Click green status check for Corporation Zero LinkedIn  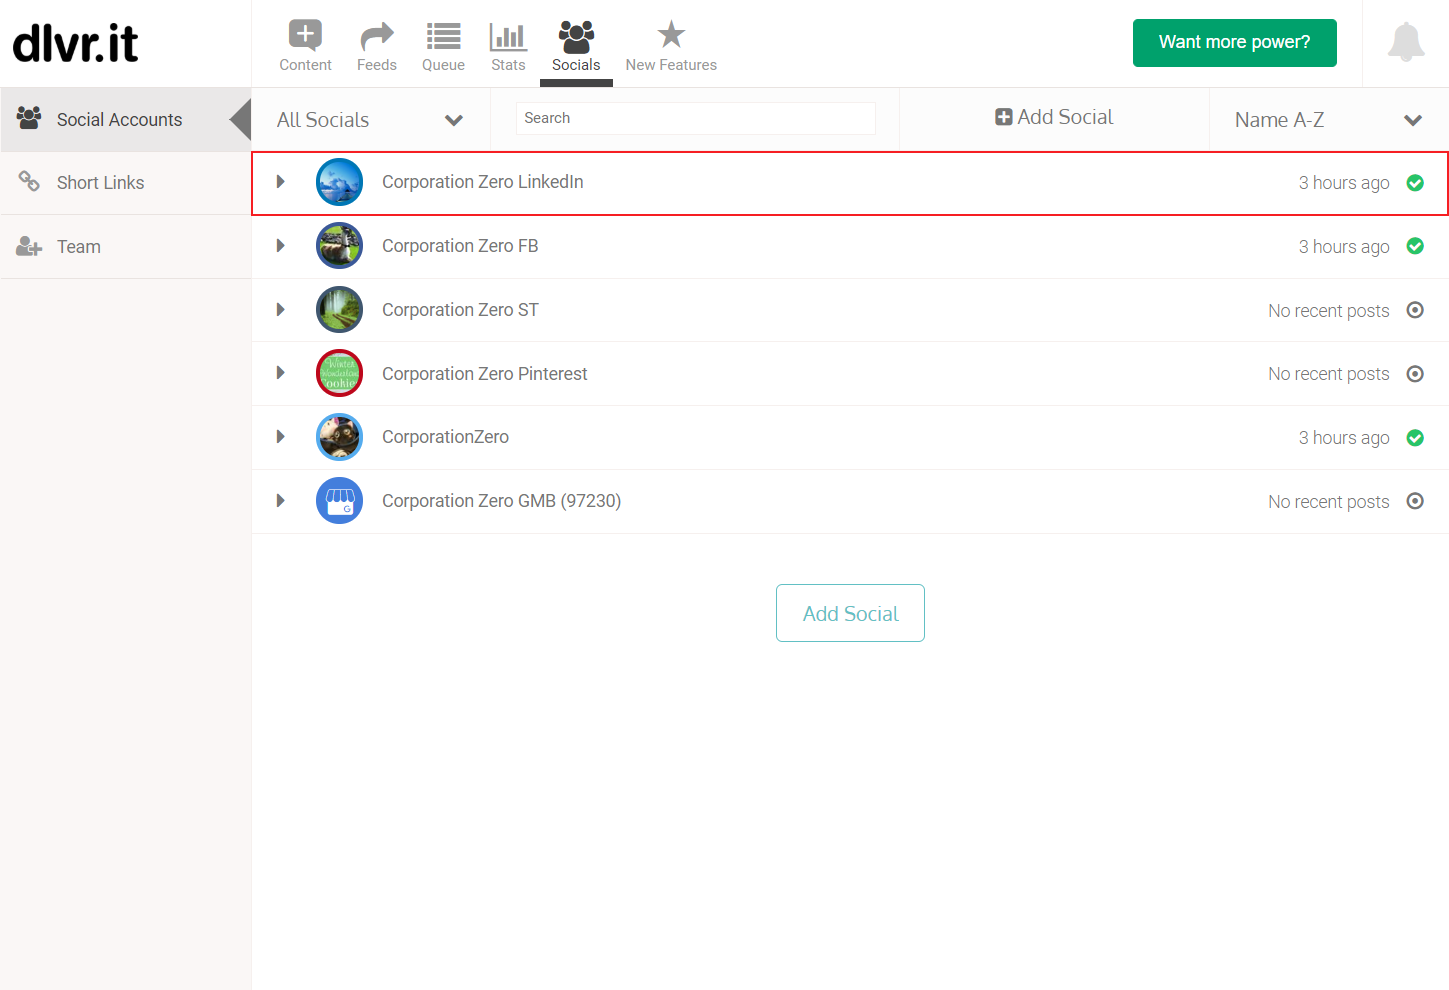(x=1415, y=183)
